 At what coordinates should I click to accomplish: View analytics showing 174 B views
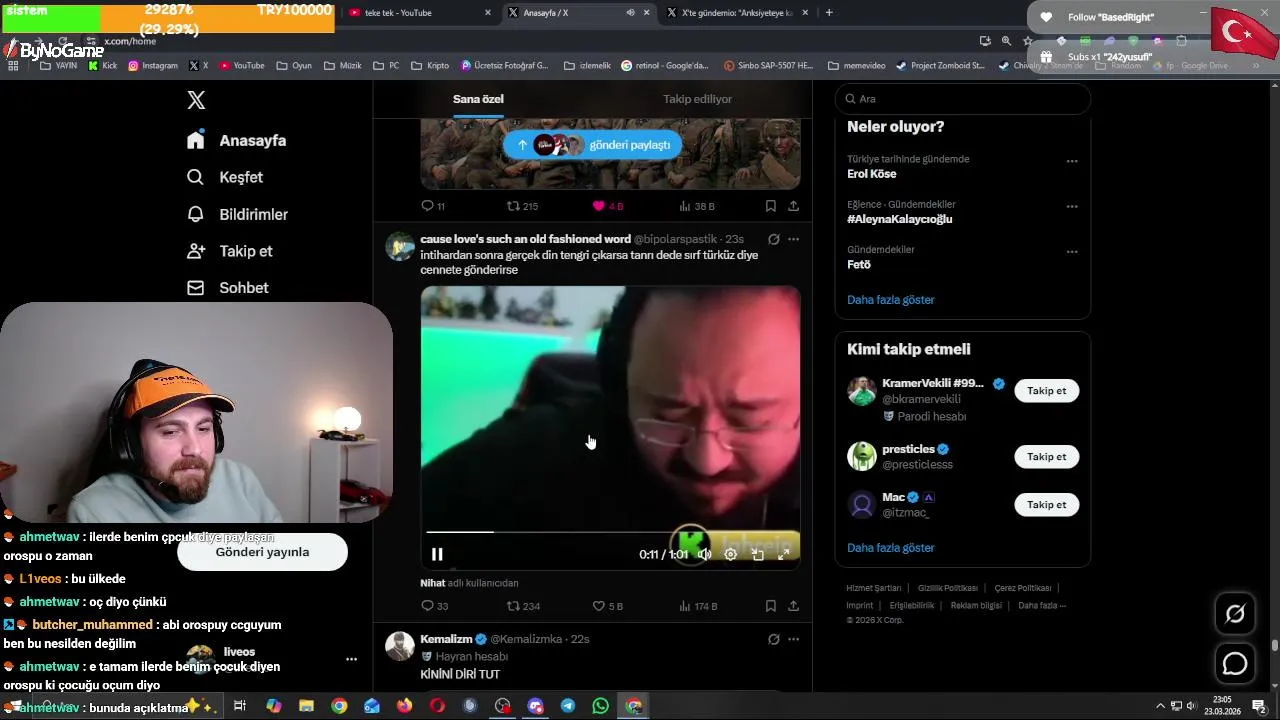tap(698, 606)
